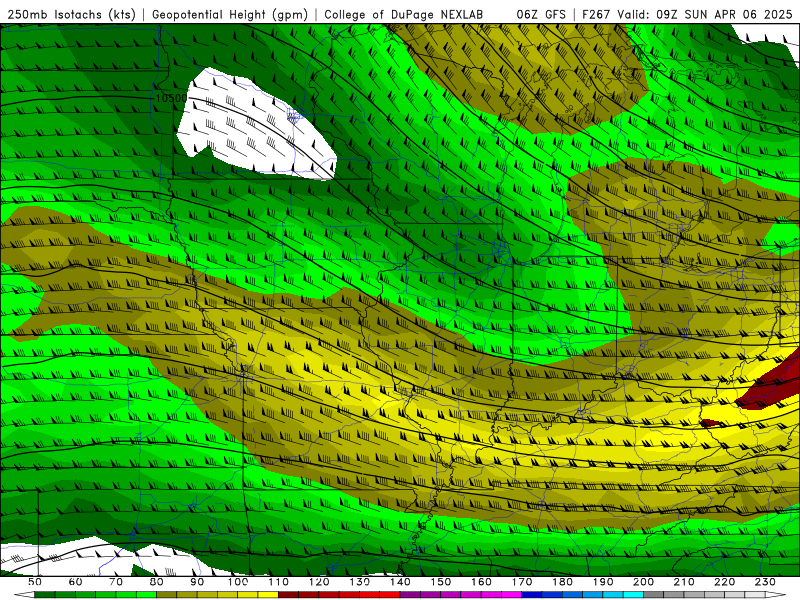Click the '110' label on the color scale

click(x=279, y=582)
